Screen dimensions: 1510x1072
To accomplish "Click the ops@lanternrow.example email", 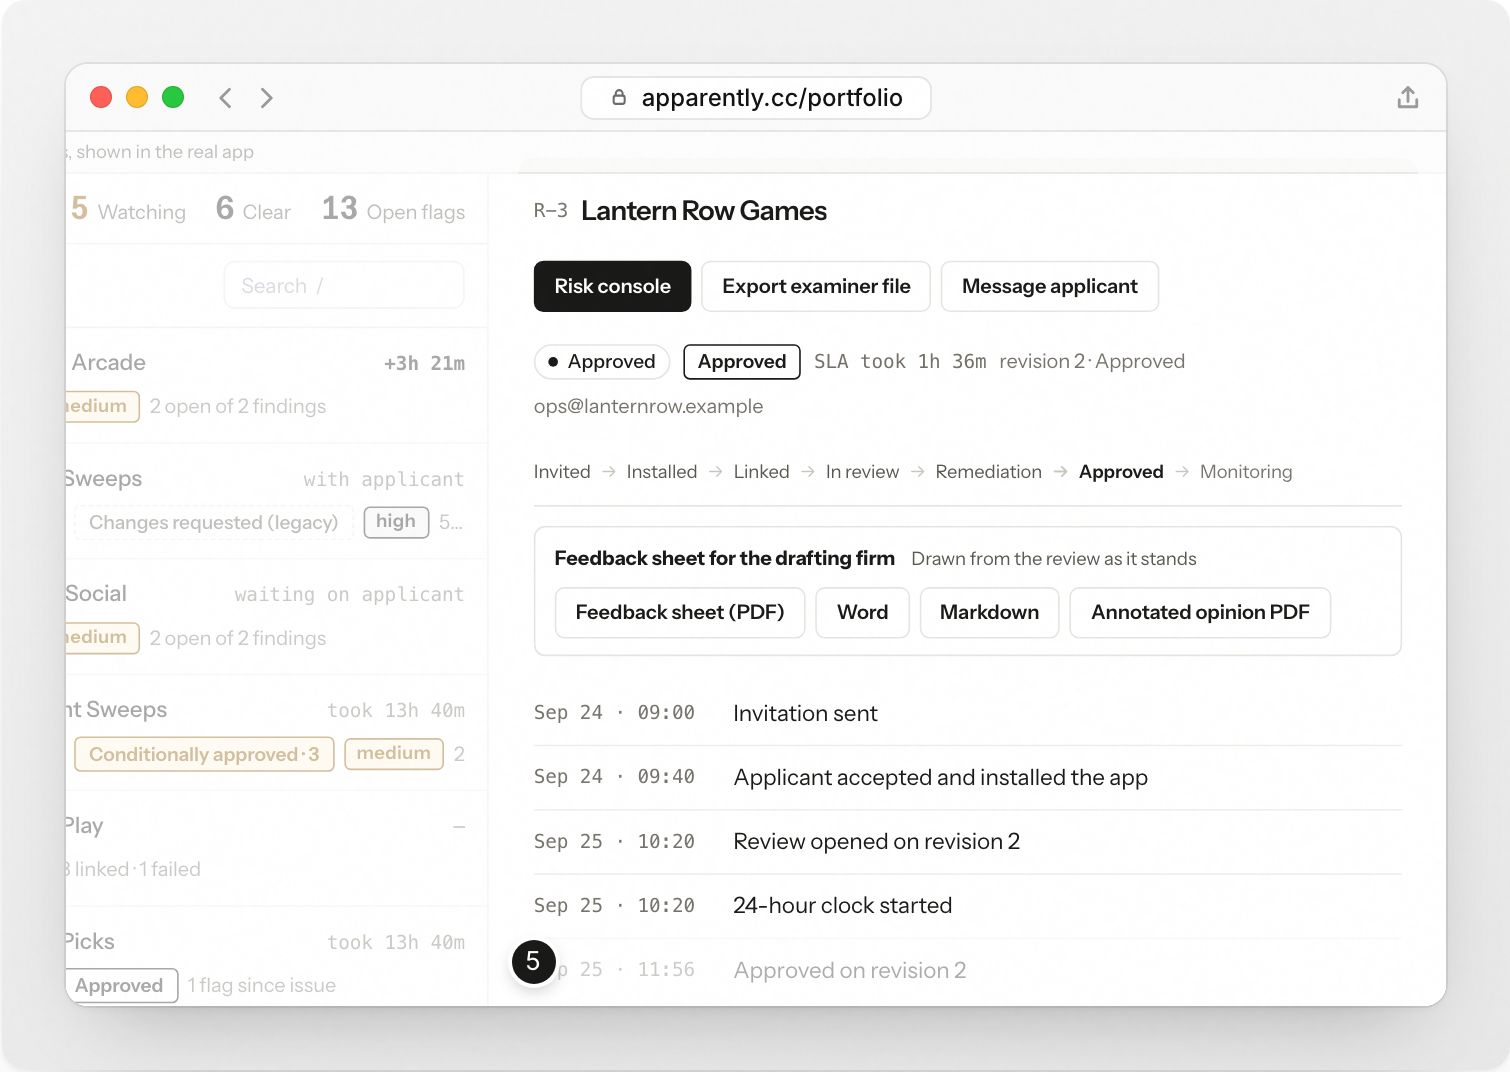I will pyautogui.click(x=648, y=407).
